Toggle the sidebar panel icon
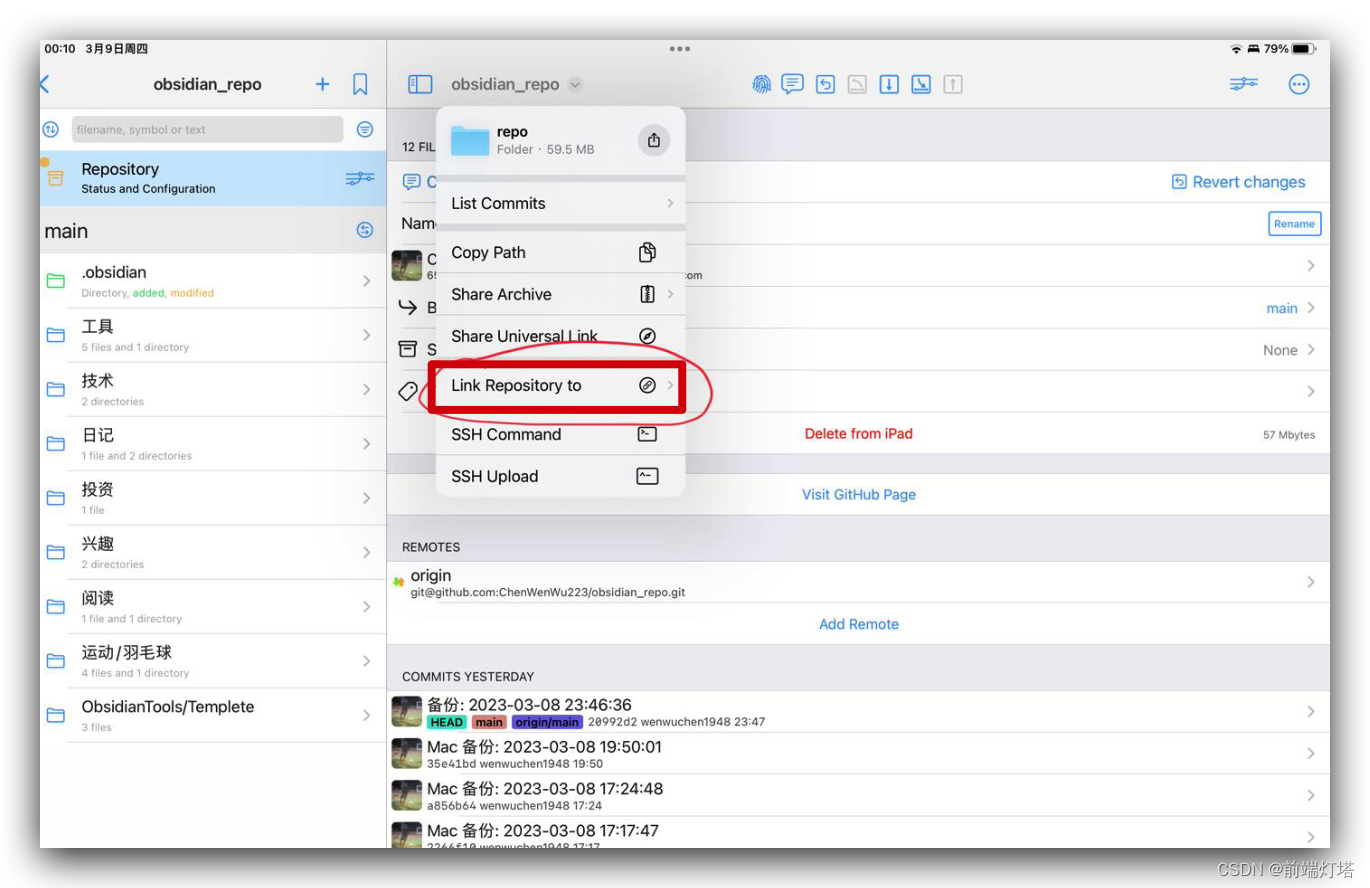 420,85
